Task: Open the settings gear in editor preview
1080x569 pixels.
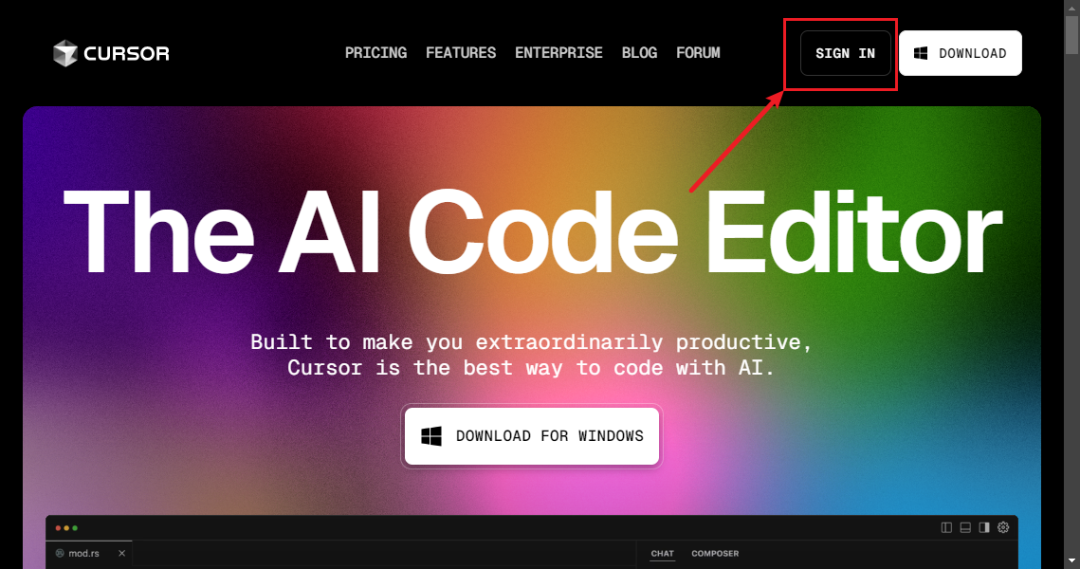Action: click(x=1004, y=528)
